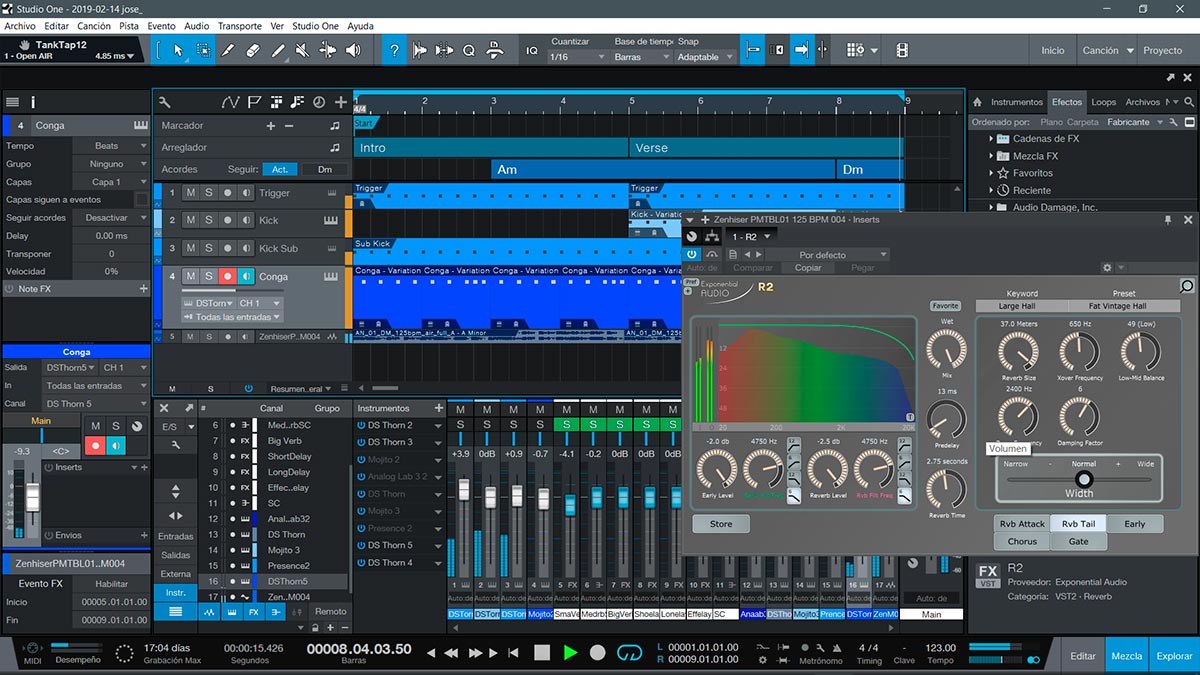Open the Ayuda menu
This screenshot has height=675, width=1200.
click(360, 26)
